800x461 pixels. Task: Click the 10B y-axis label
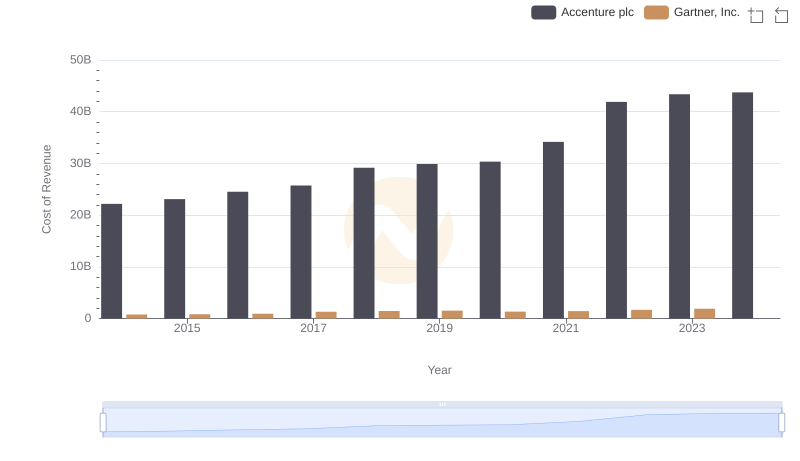point(81,266)
